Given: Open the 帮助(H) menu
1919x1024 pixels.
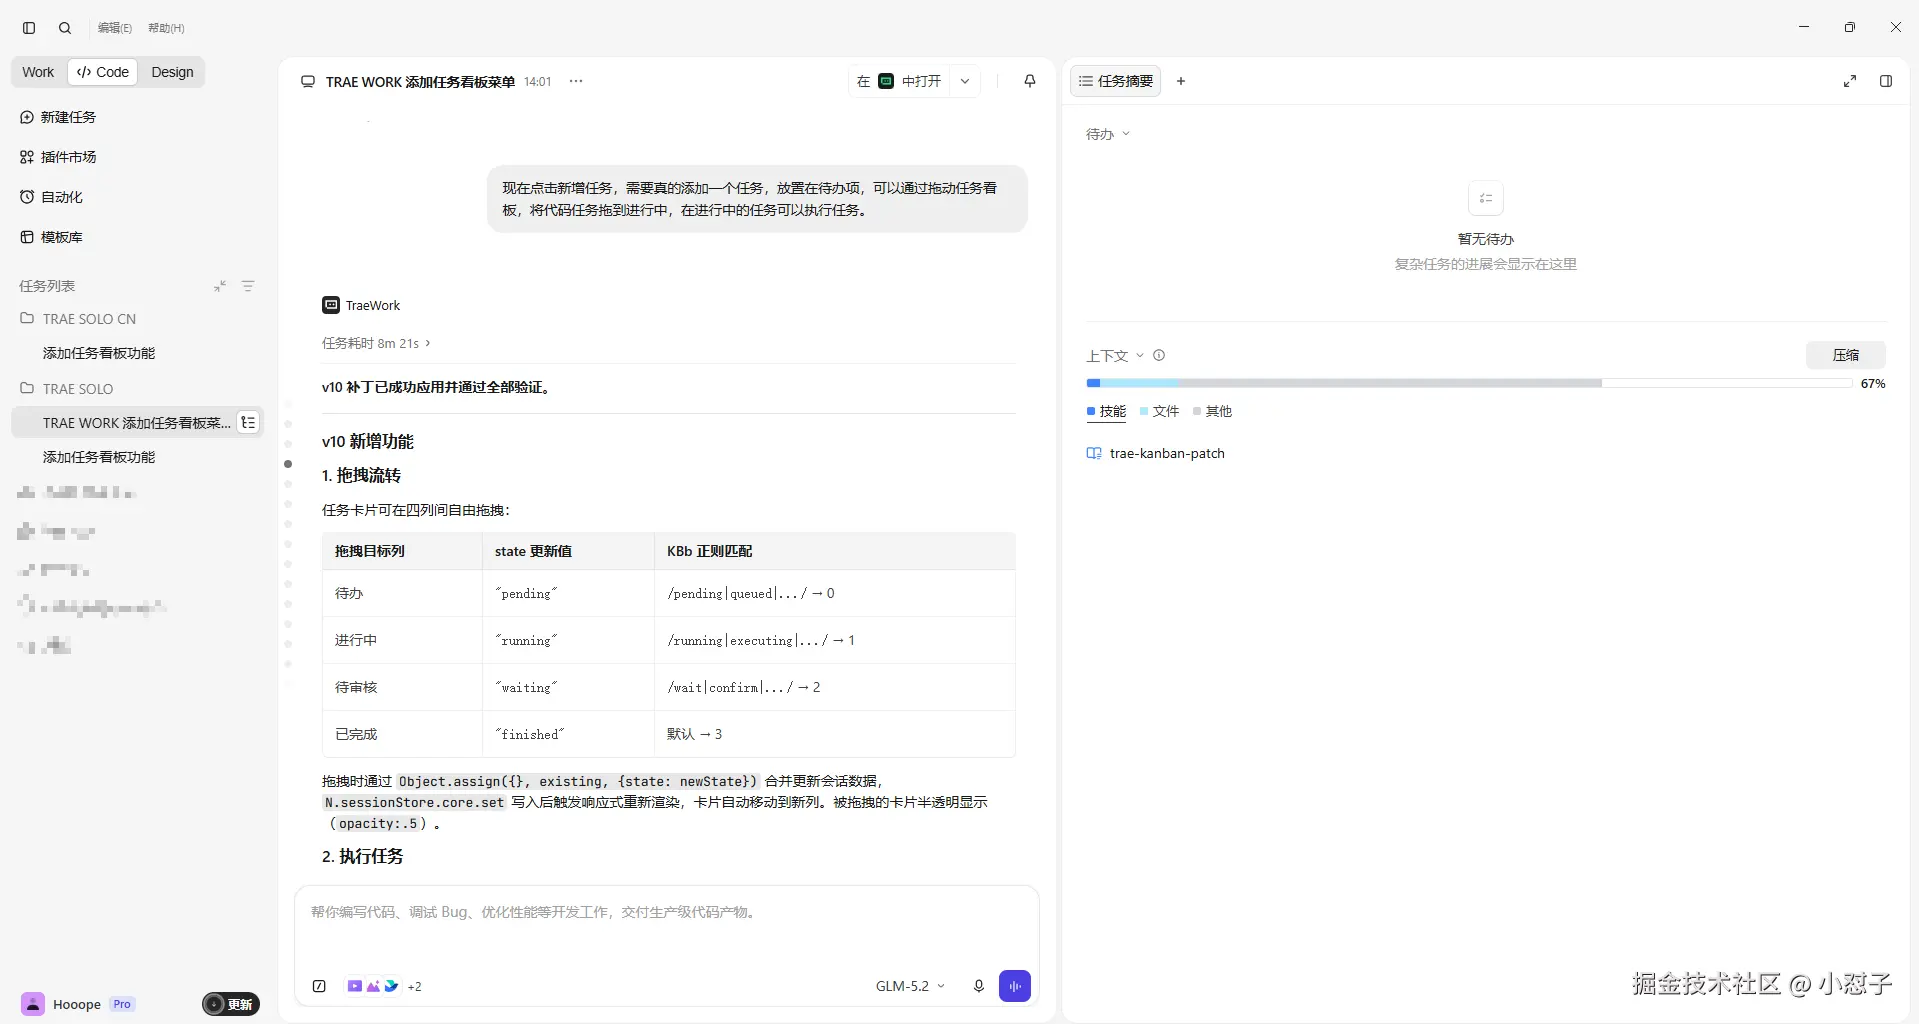Looking at the screenshot, I should [x=166, y=28].
